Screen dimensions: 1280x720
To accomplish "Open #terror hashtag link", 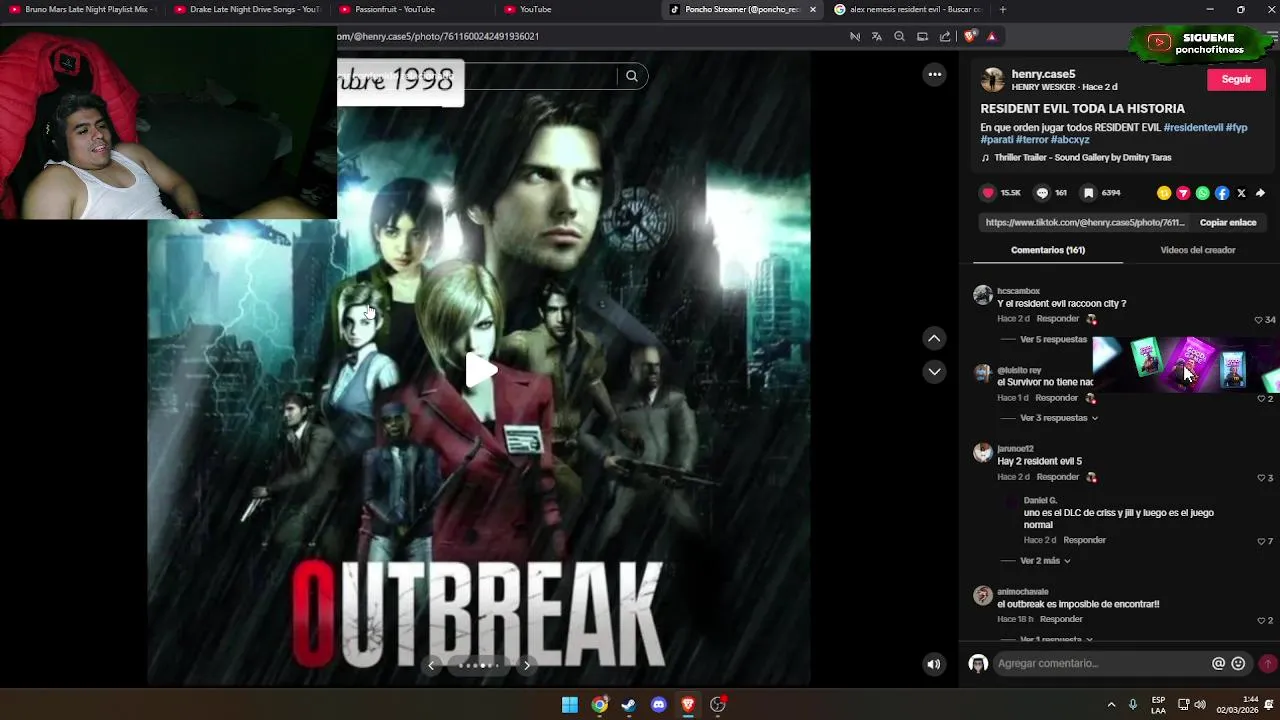I will click(1031, 140).
